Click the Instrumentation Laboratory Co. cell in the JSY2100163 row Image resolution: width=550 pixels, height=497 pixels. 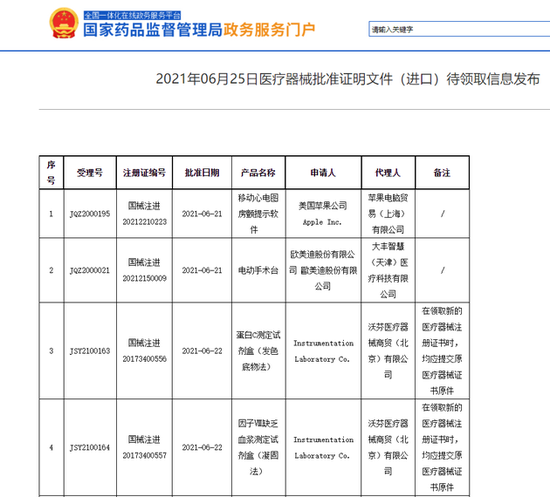[x=323, y=351]
